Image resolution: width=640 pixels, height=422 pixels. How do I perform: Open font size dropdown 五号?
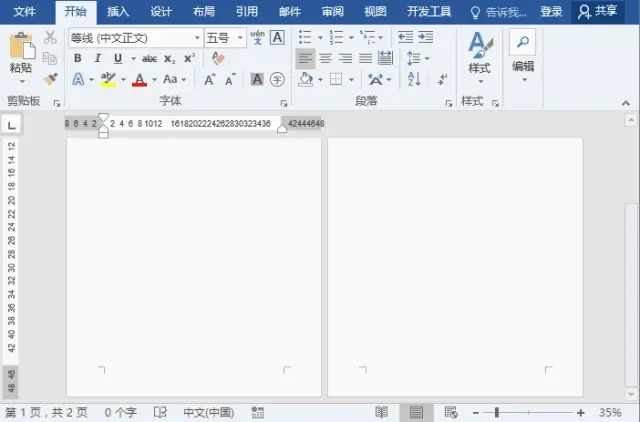[240, 38]
